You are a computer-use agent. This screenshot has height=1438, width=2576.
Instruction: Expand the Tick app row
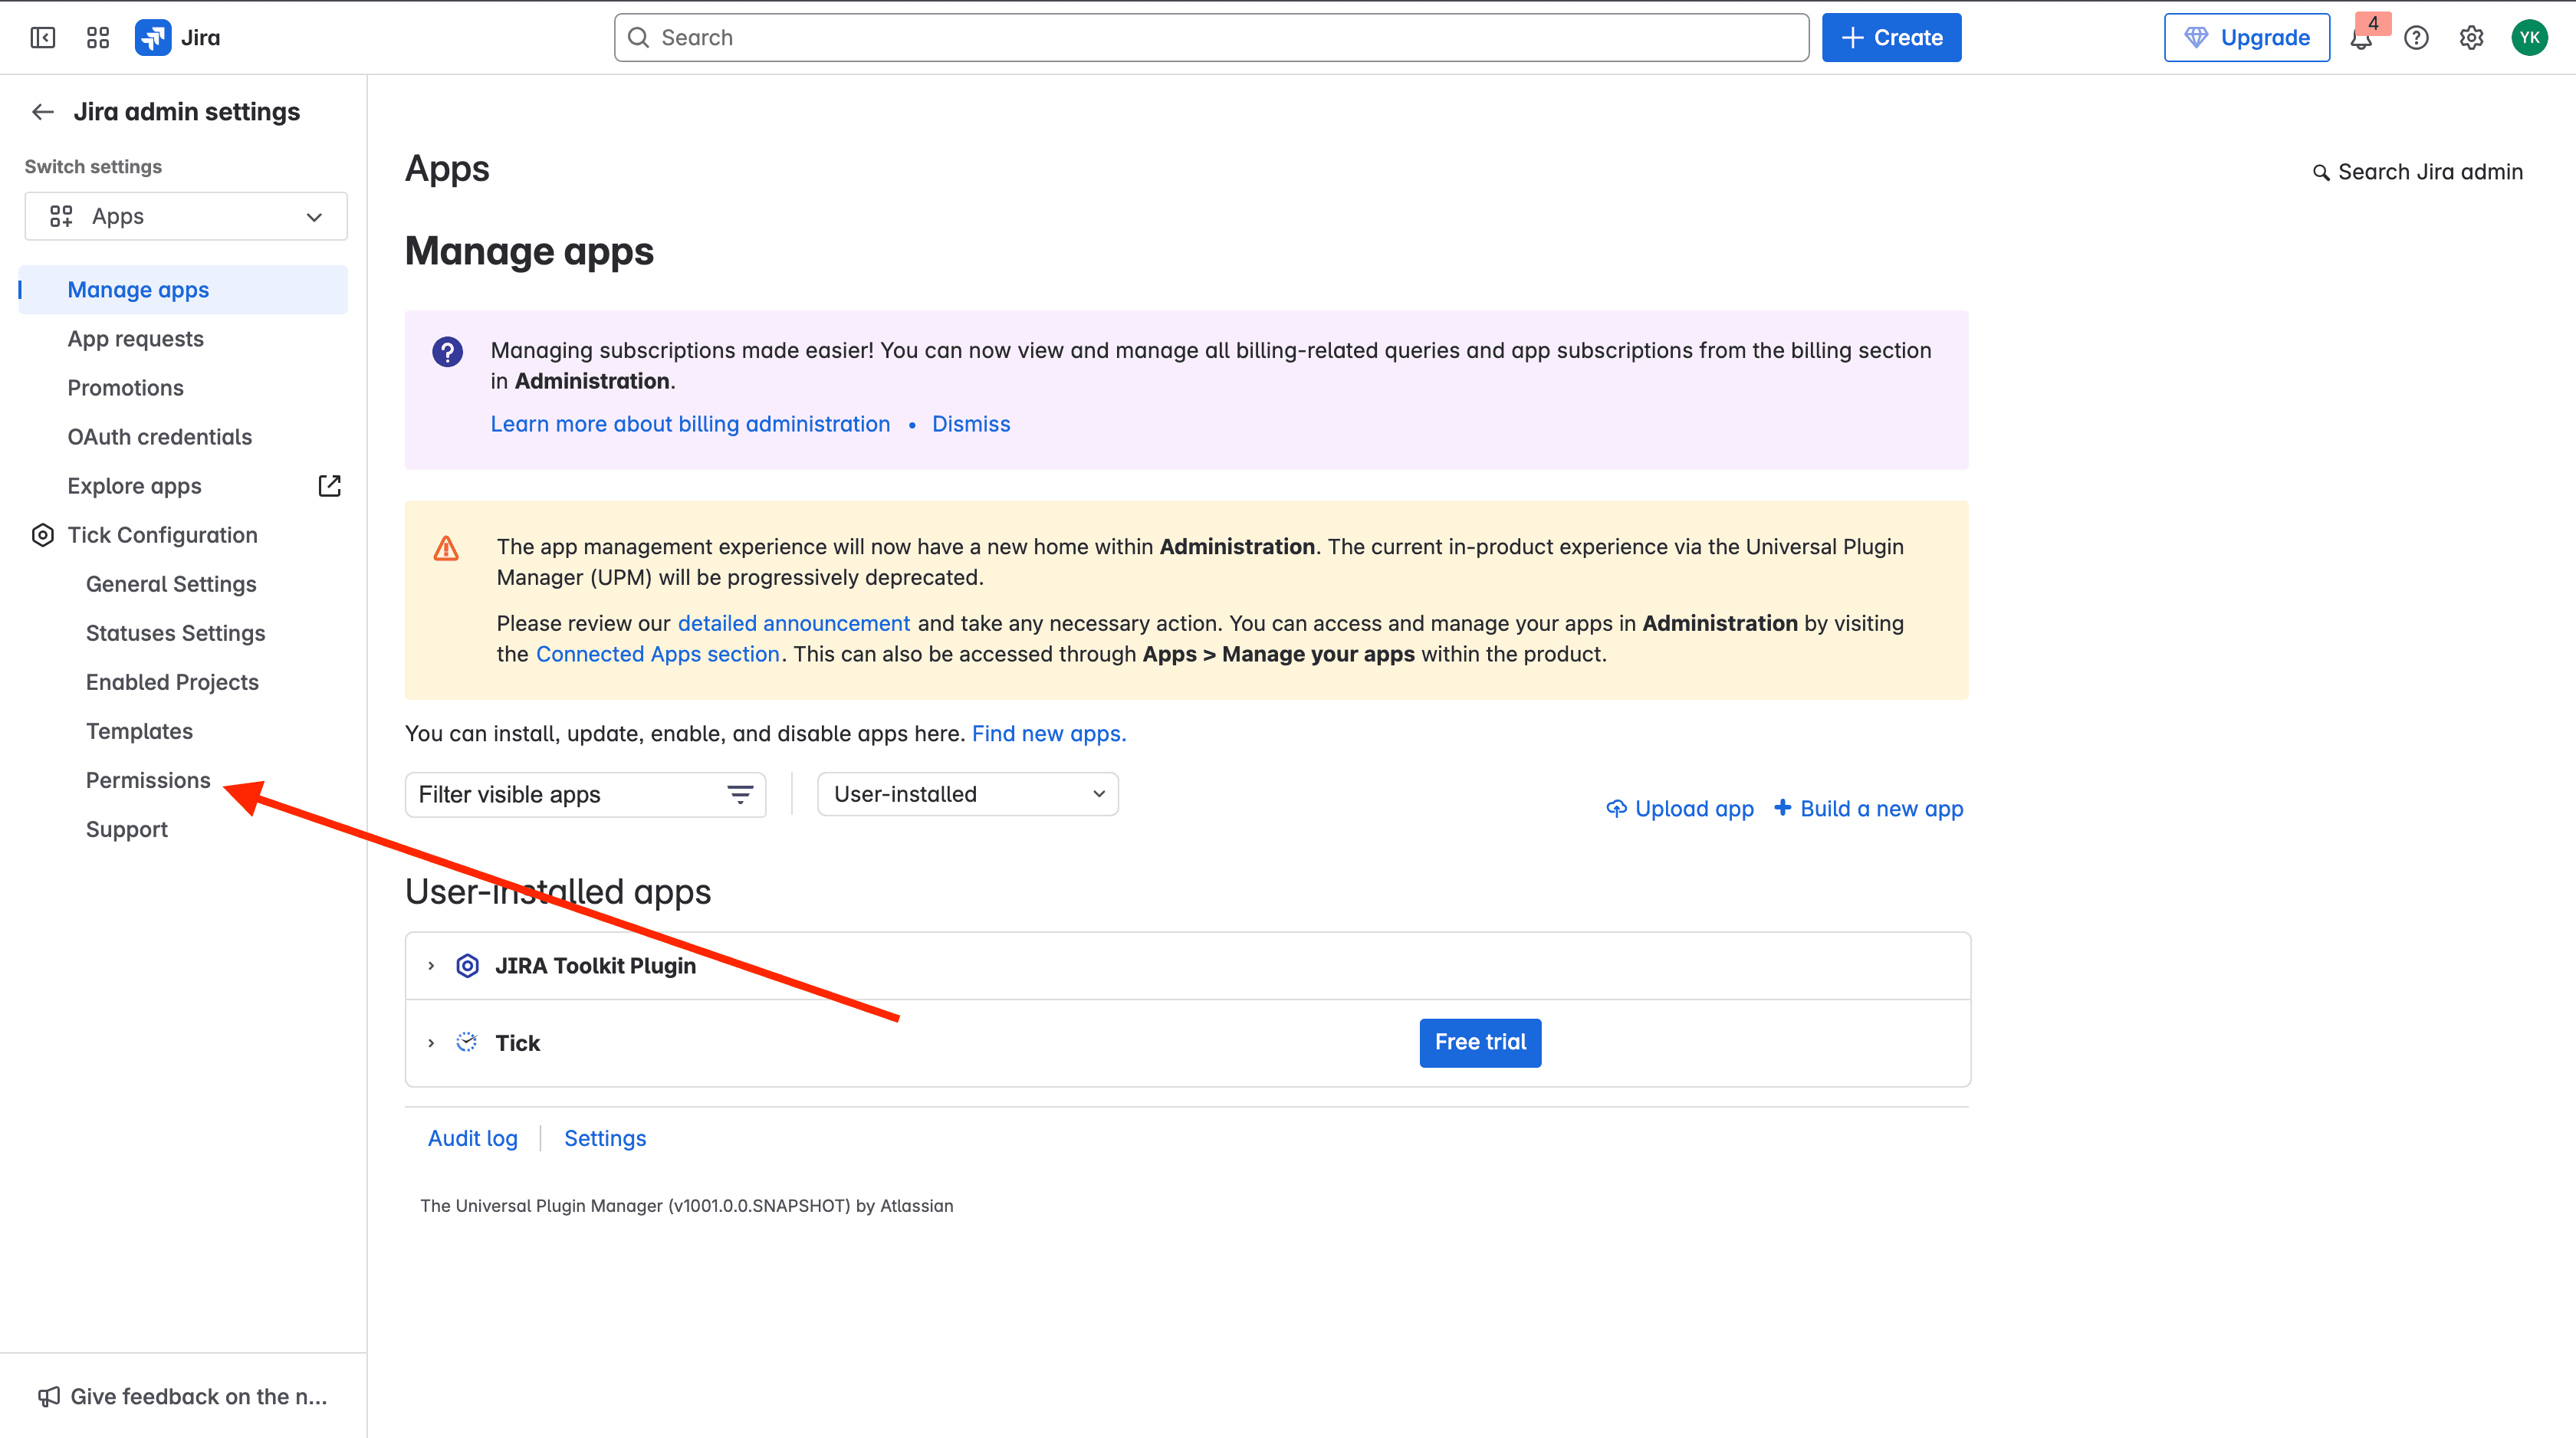click(x=431, y=1043)
